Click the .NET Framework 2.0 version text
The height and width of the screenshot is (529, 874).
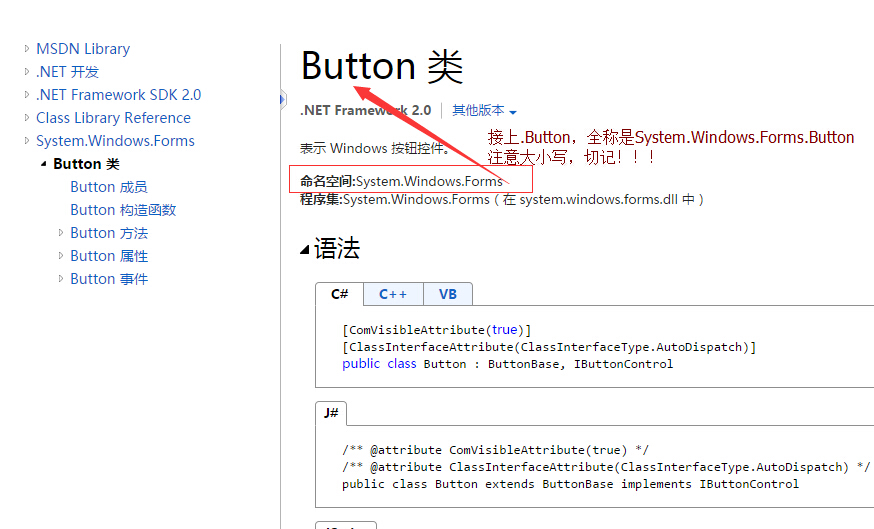click(x=366, y=110)
